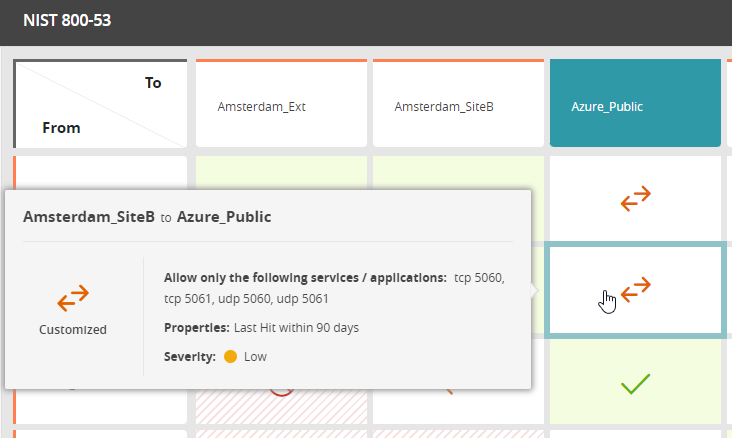Click the To/From corner header cell

click(100, 105)
